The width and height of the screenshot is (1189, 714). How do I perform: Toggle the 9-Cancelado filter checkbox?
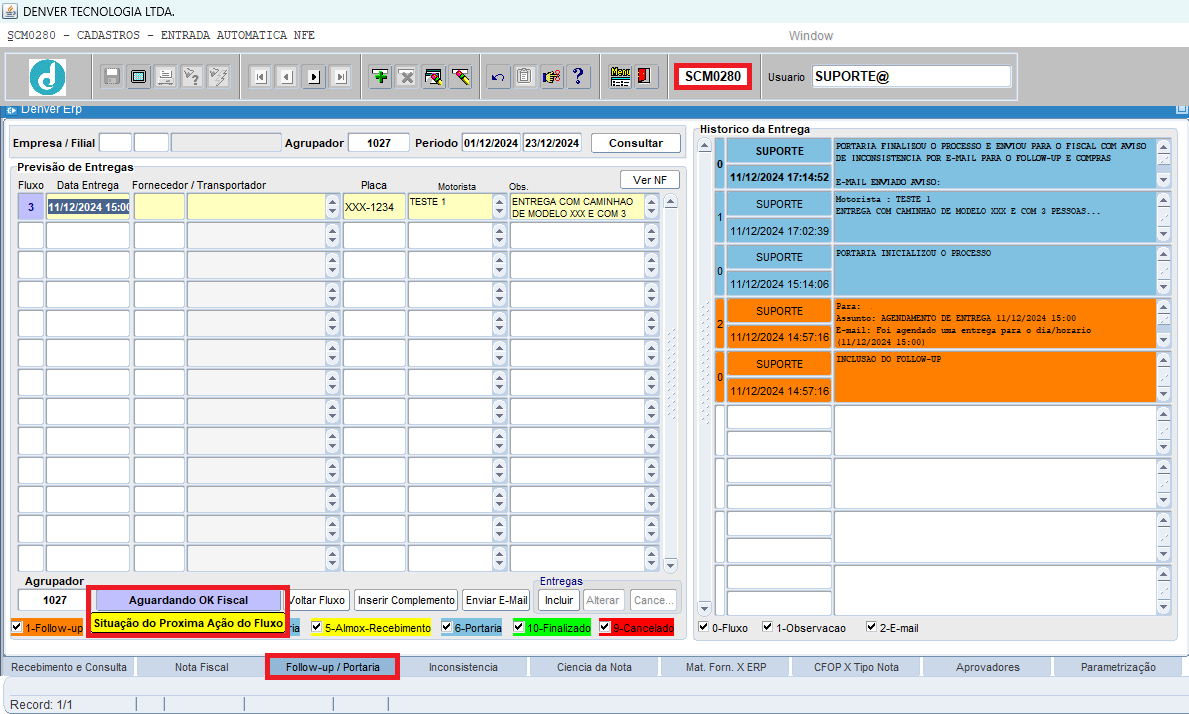click(604, 627)
